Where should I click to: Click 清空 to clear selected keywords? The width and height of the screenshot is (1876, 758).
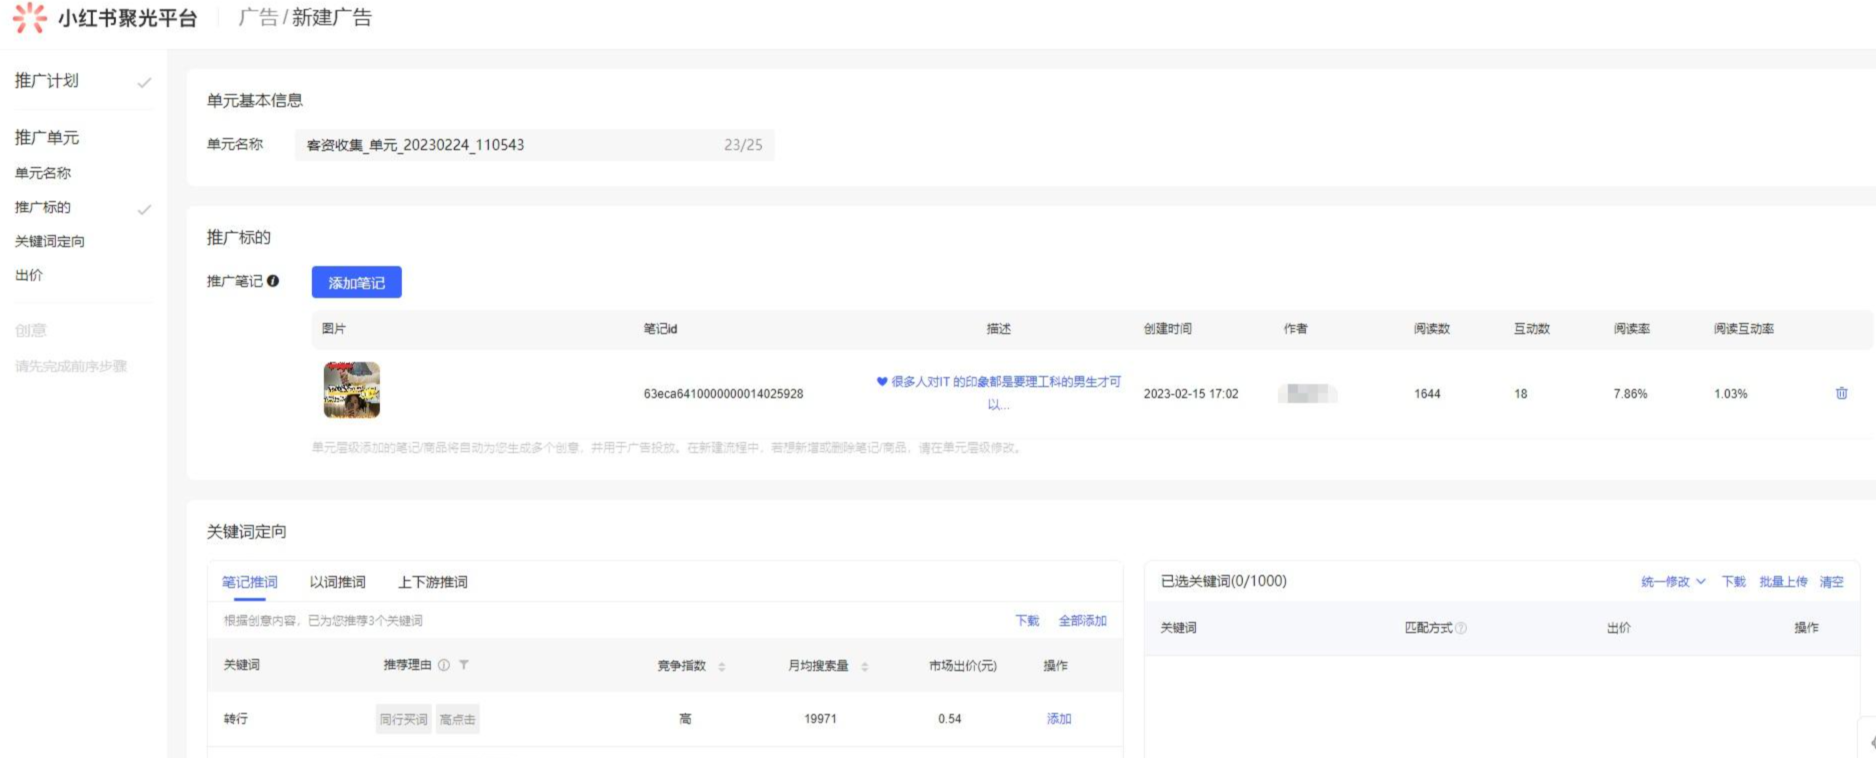click(x=1832, y=581)
